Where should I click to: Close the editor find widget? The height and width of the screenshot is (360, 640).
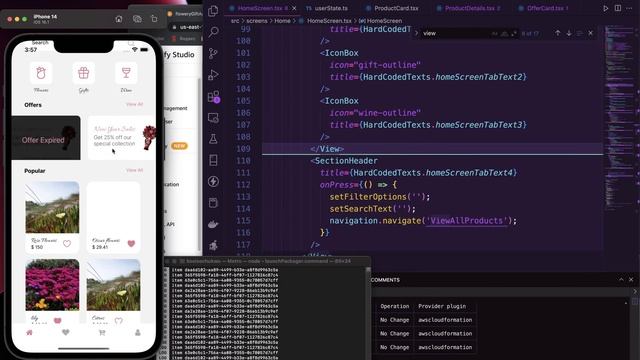point(591,33)
